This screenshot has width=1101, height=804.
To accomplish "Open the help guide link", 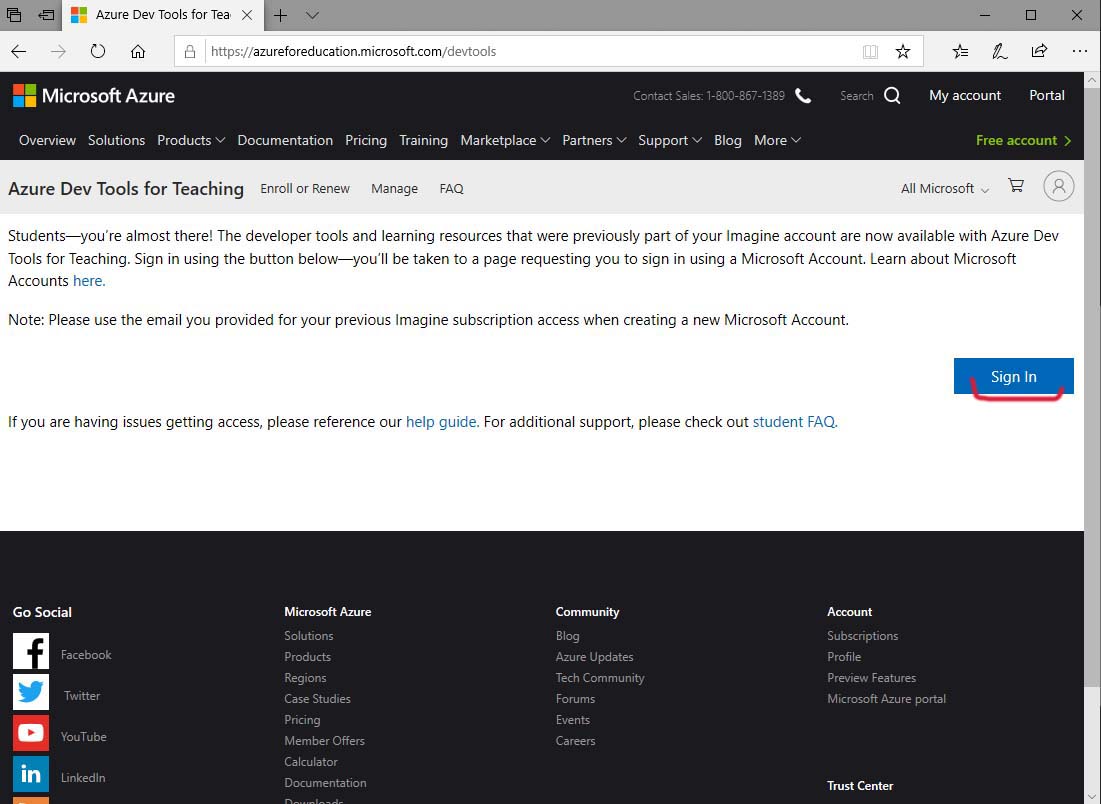I will (x=442, y=422).
